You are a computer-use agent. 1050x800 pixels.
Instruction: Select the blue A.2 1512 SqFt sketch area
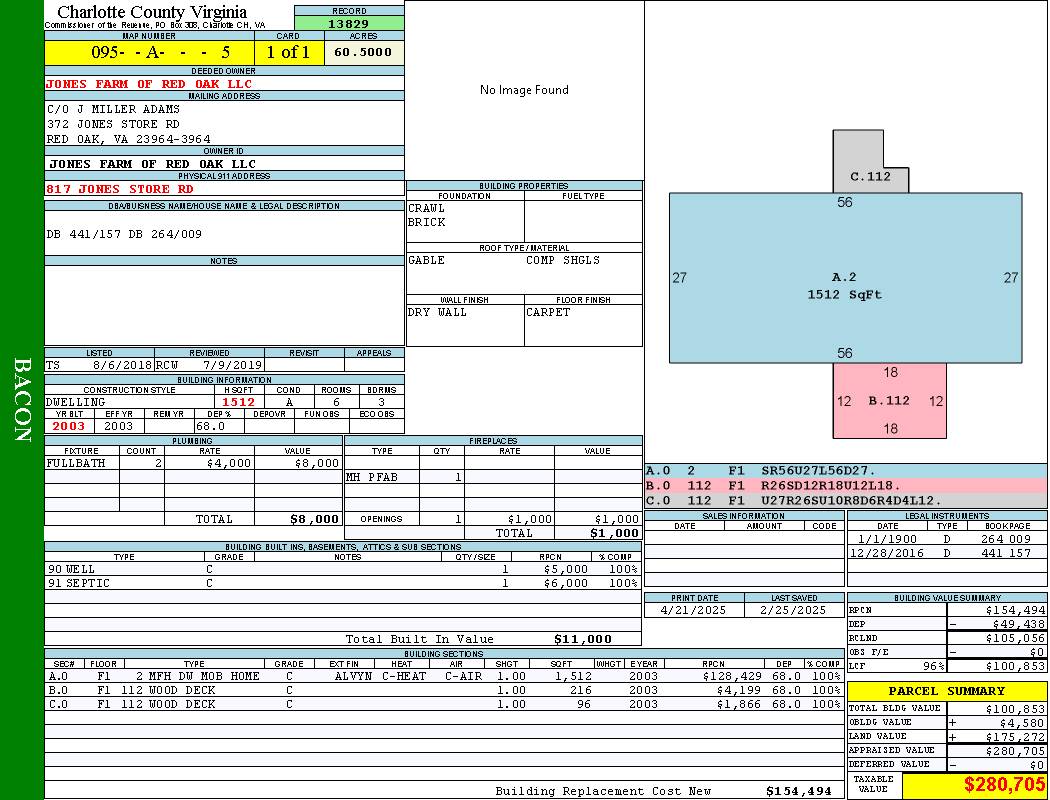click(x=845, y=285)
